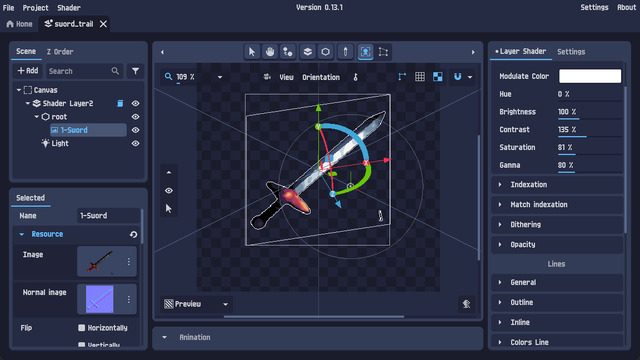Open the Shader menu
The width and height of the screenshot is (640, 360).
[x=69, y=8]
